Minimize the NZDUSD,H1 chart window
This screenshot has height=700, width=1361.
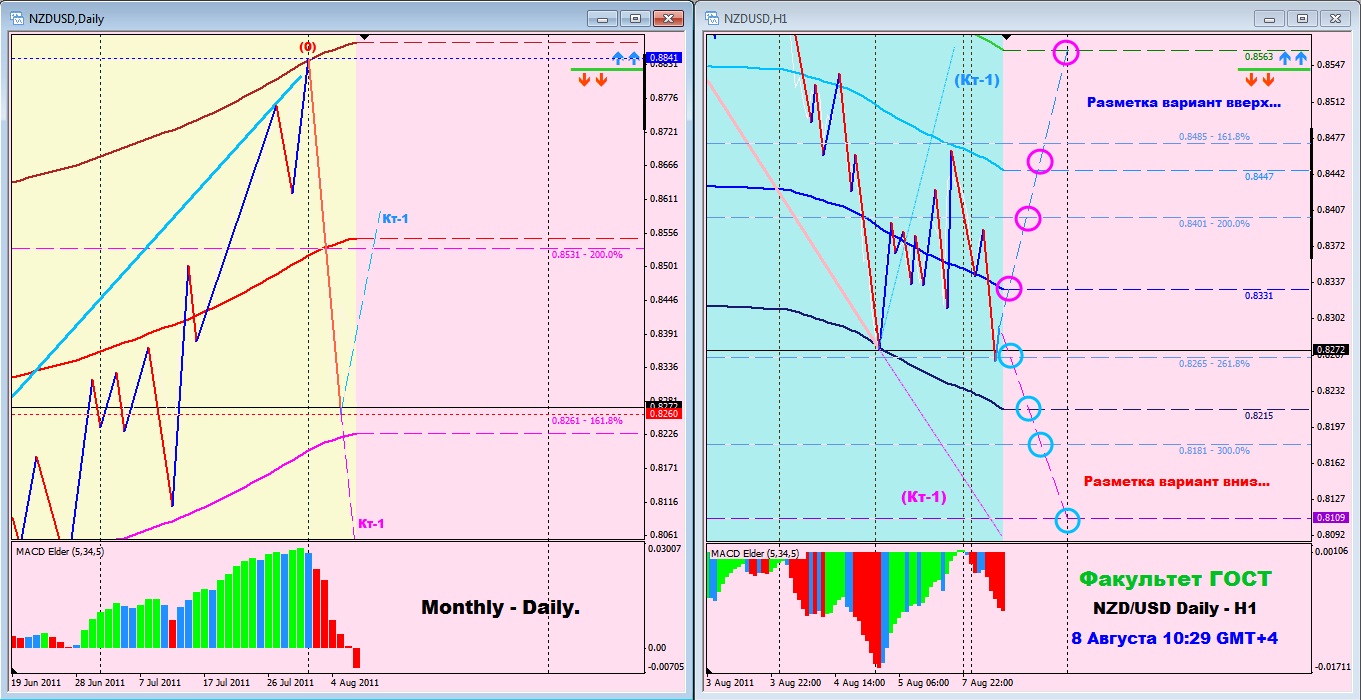pyautogui.click(x=1268, y=18)
